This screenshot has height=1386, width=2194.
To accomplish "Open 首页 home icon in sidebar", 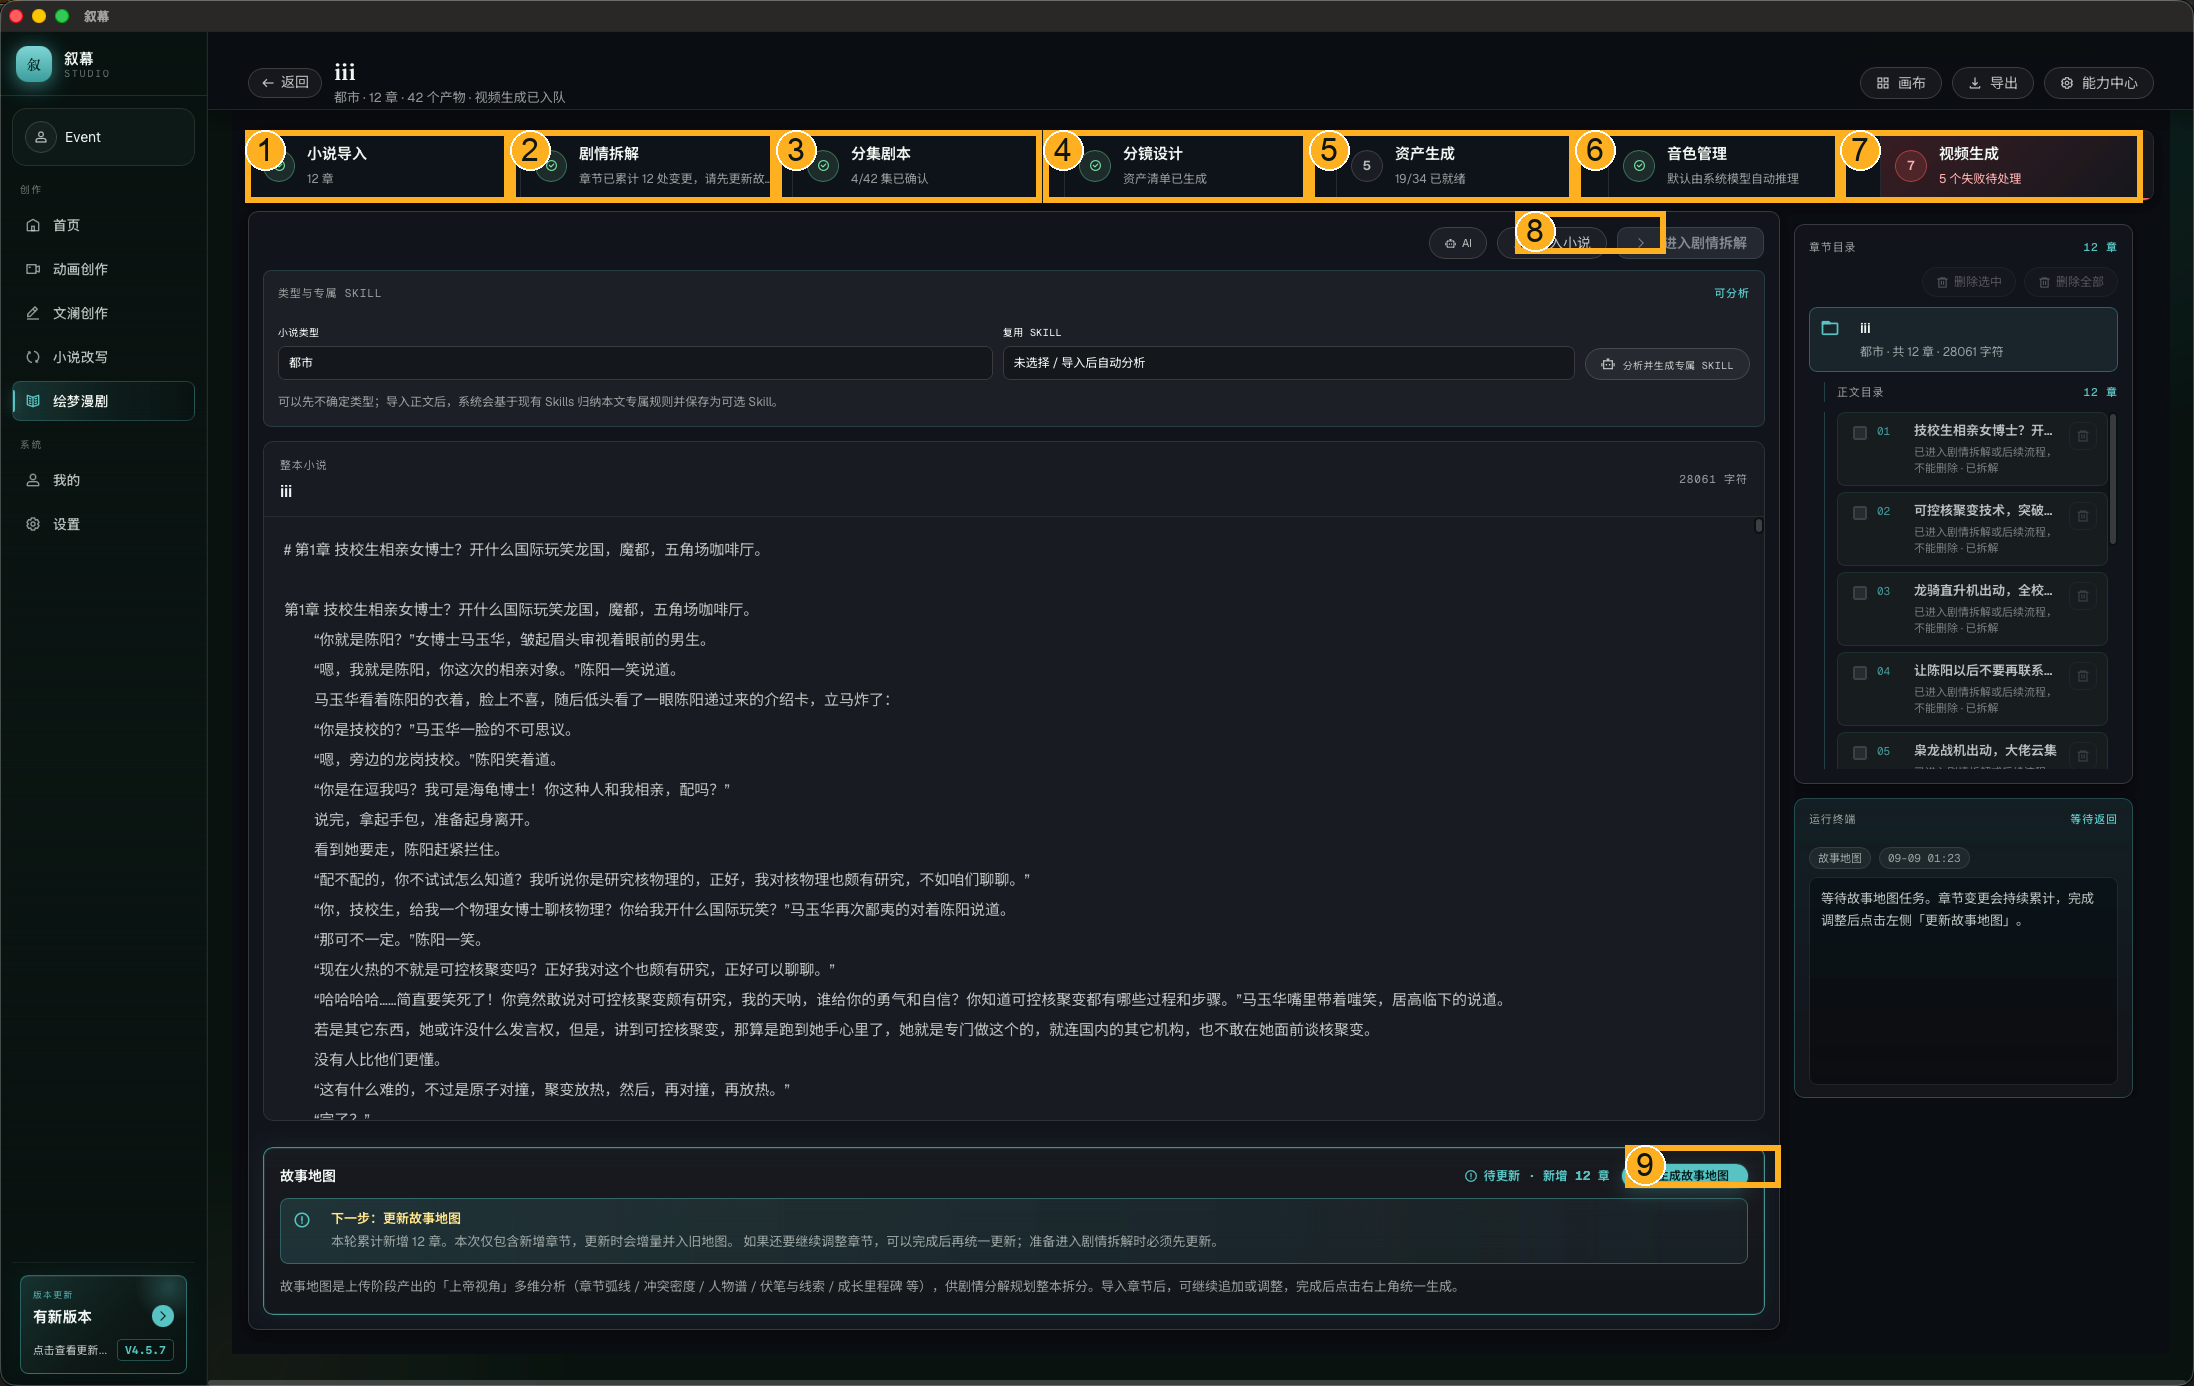I will coord(33,225).
